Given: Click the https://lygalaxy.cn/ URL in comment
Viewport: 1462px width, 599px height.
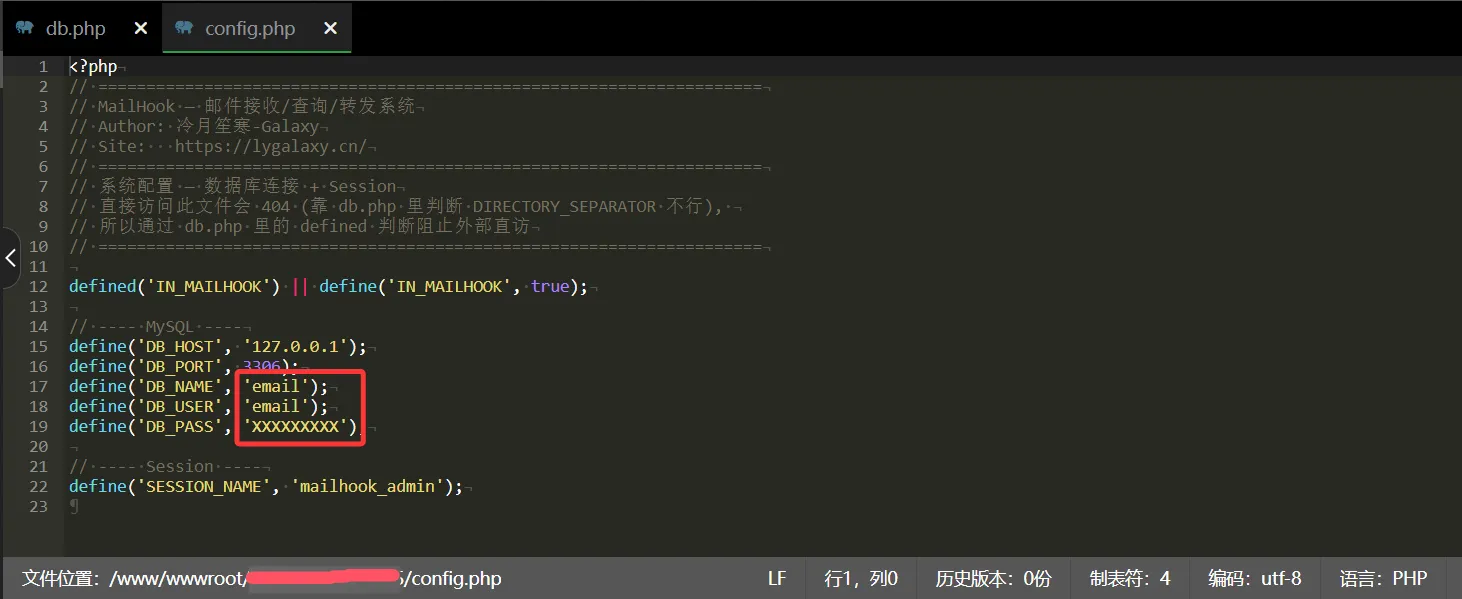Looking at the screenshot, I should coord(271,146).
